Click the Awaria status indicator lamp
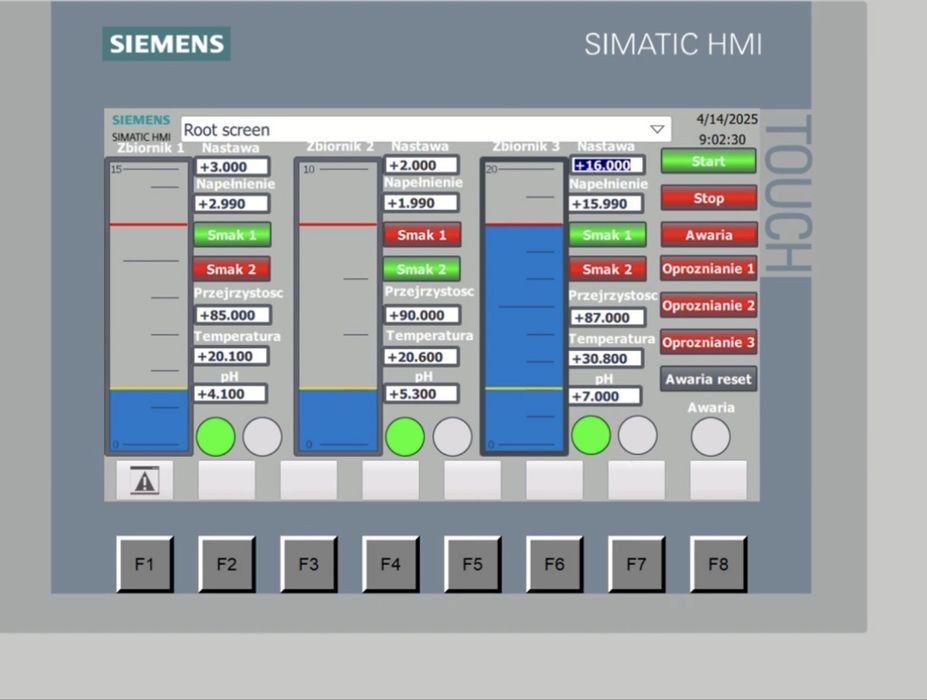 click(710, 437)
